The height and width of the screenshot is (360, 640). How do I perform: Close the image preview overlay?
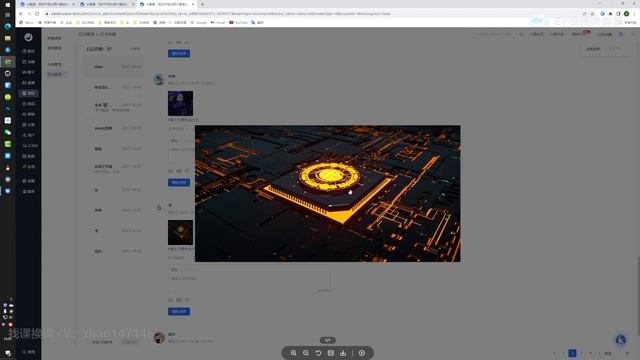coord(362,353)
